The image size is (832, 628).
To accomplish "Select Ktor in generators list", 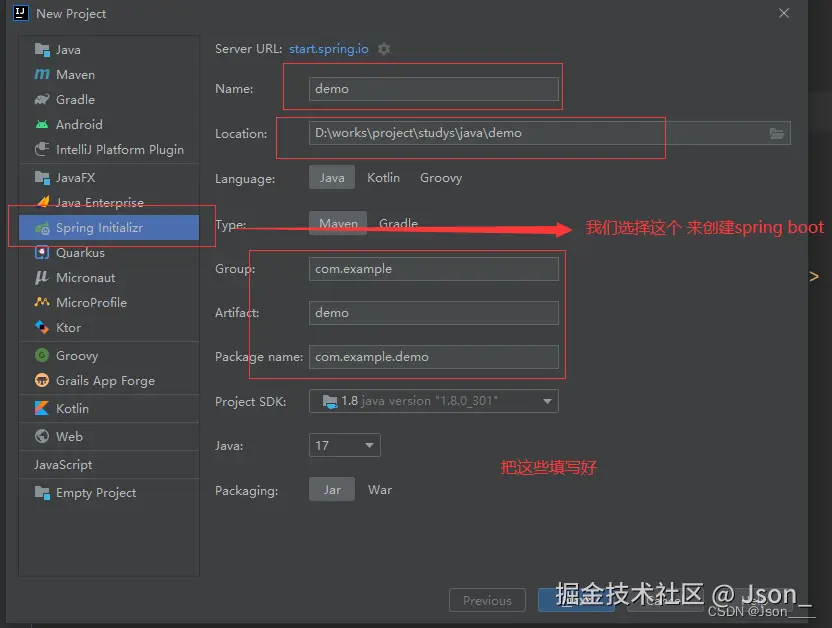I will [x=109, y=327].
